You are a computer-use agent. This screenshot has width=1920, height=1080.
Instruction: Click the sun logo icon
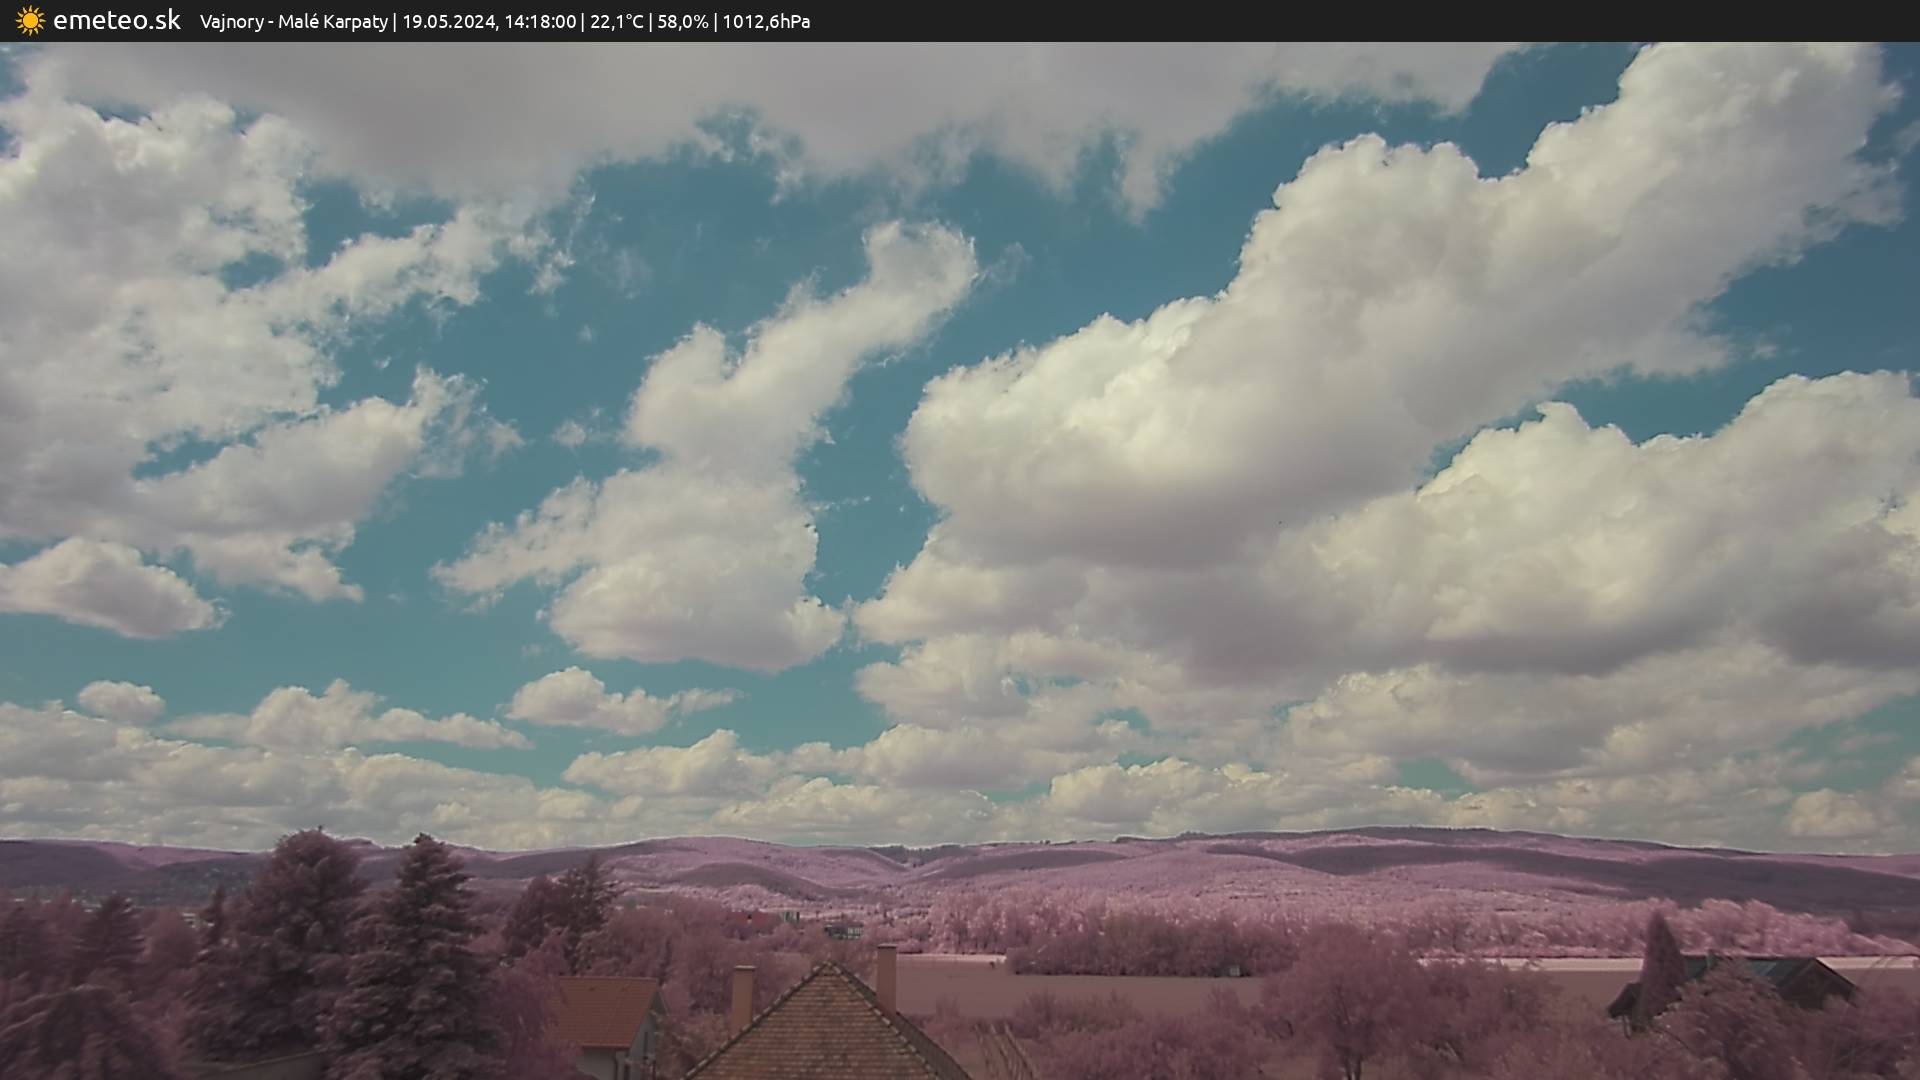pos(30,21)
